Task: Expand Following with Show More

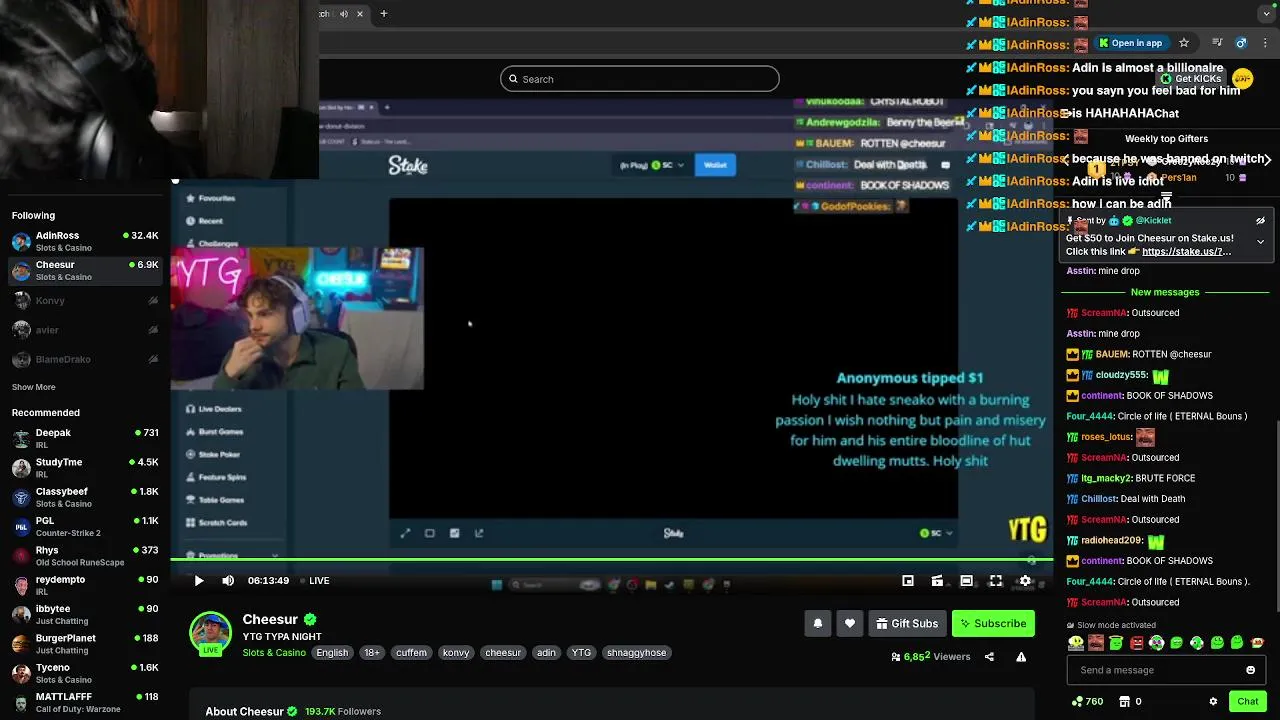Action: [33, 387]
